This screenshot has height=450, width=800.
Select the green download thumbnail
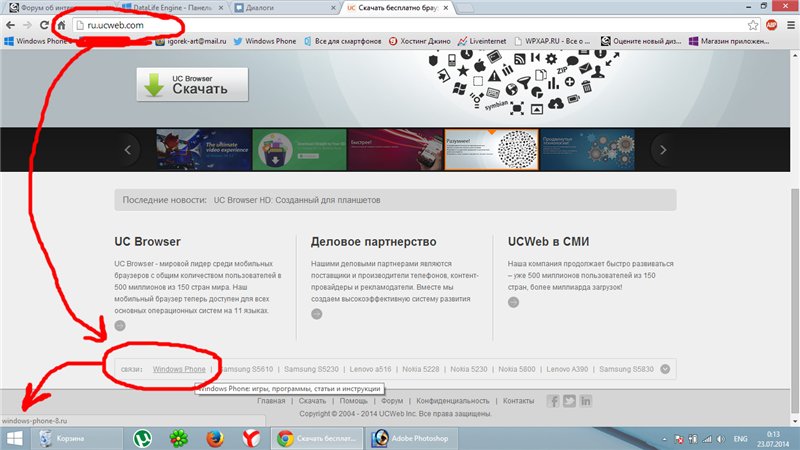pos(299,149)
